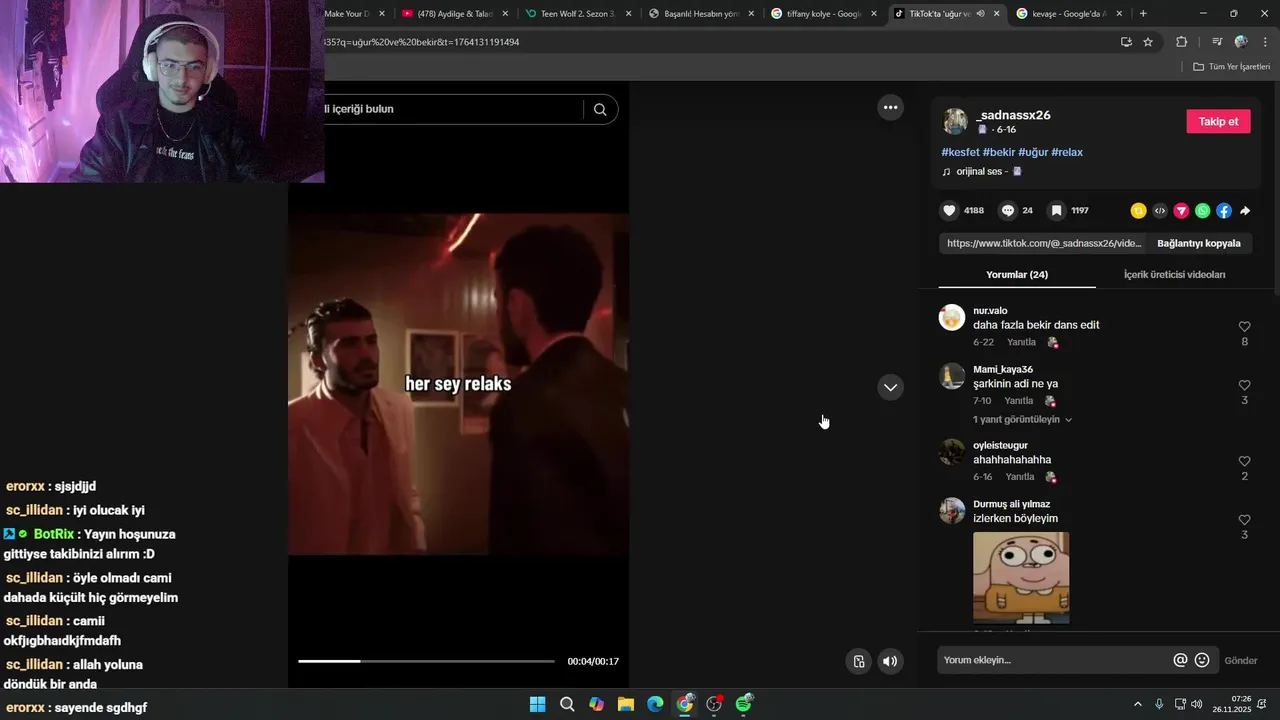The height and width of the screenshot is (720, 1280).
Task: Open emoji picker in comment box
Action: pyautogui.click(x=1202, y=660)
